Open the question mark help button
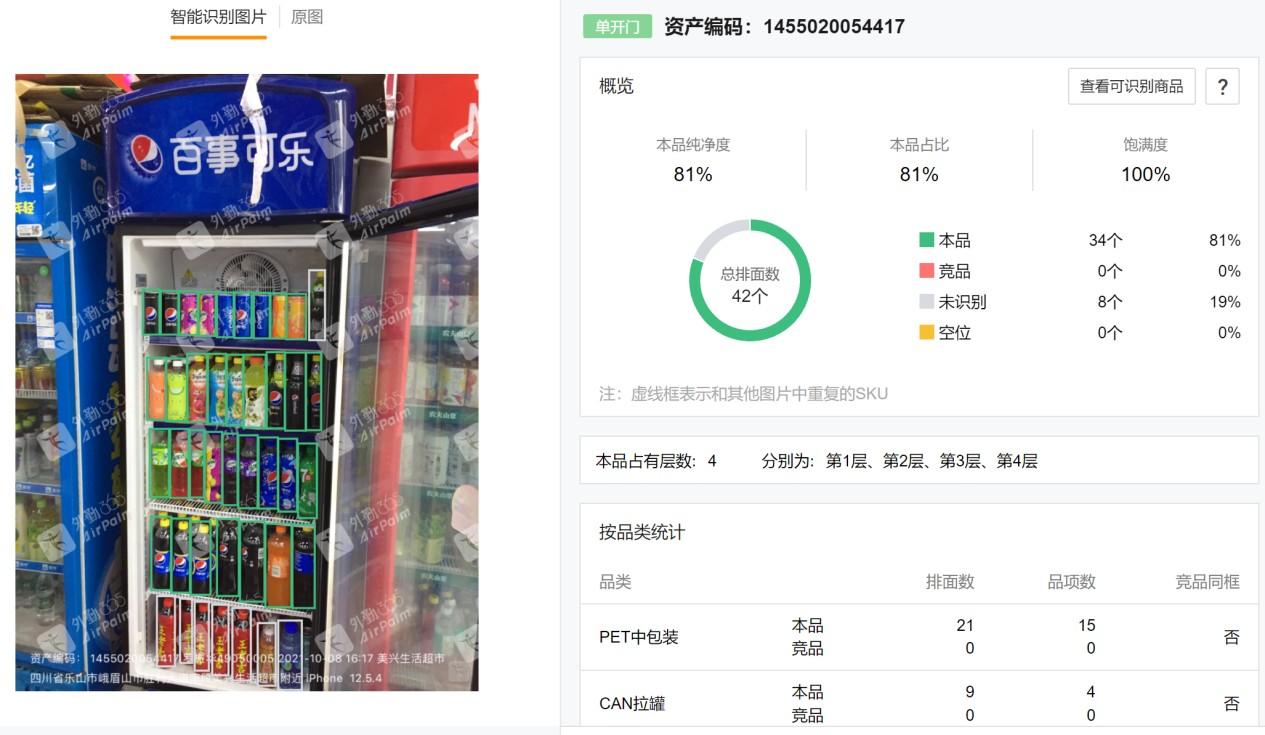Viewport: 1265px width, 735px height. [1222, 86]
